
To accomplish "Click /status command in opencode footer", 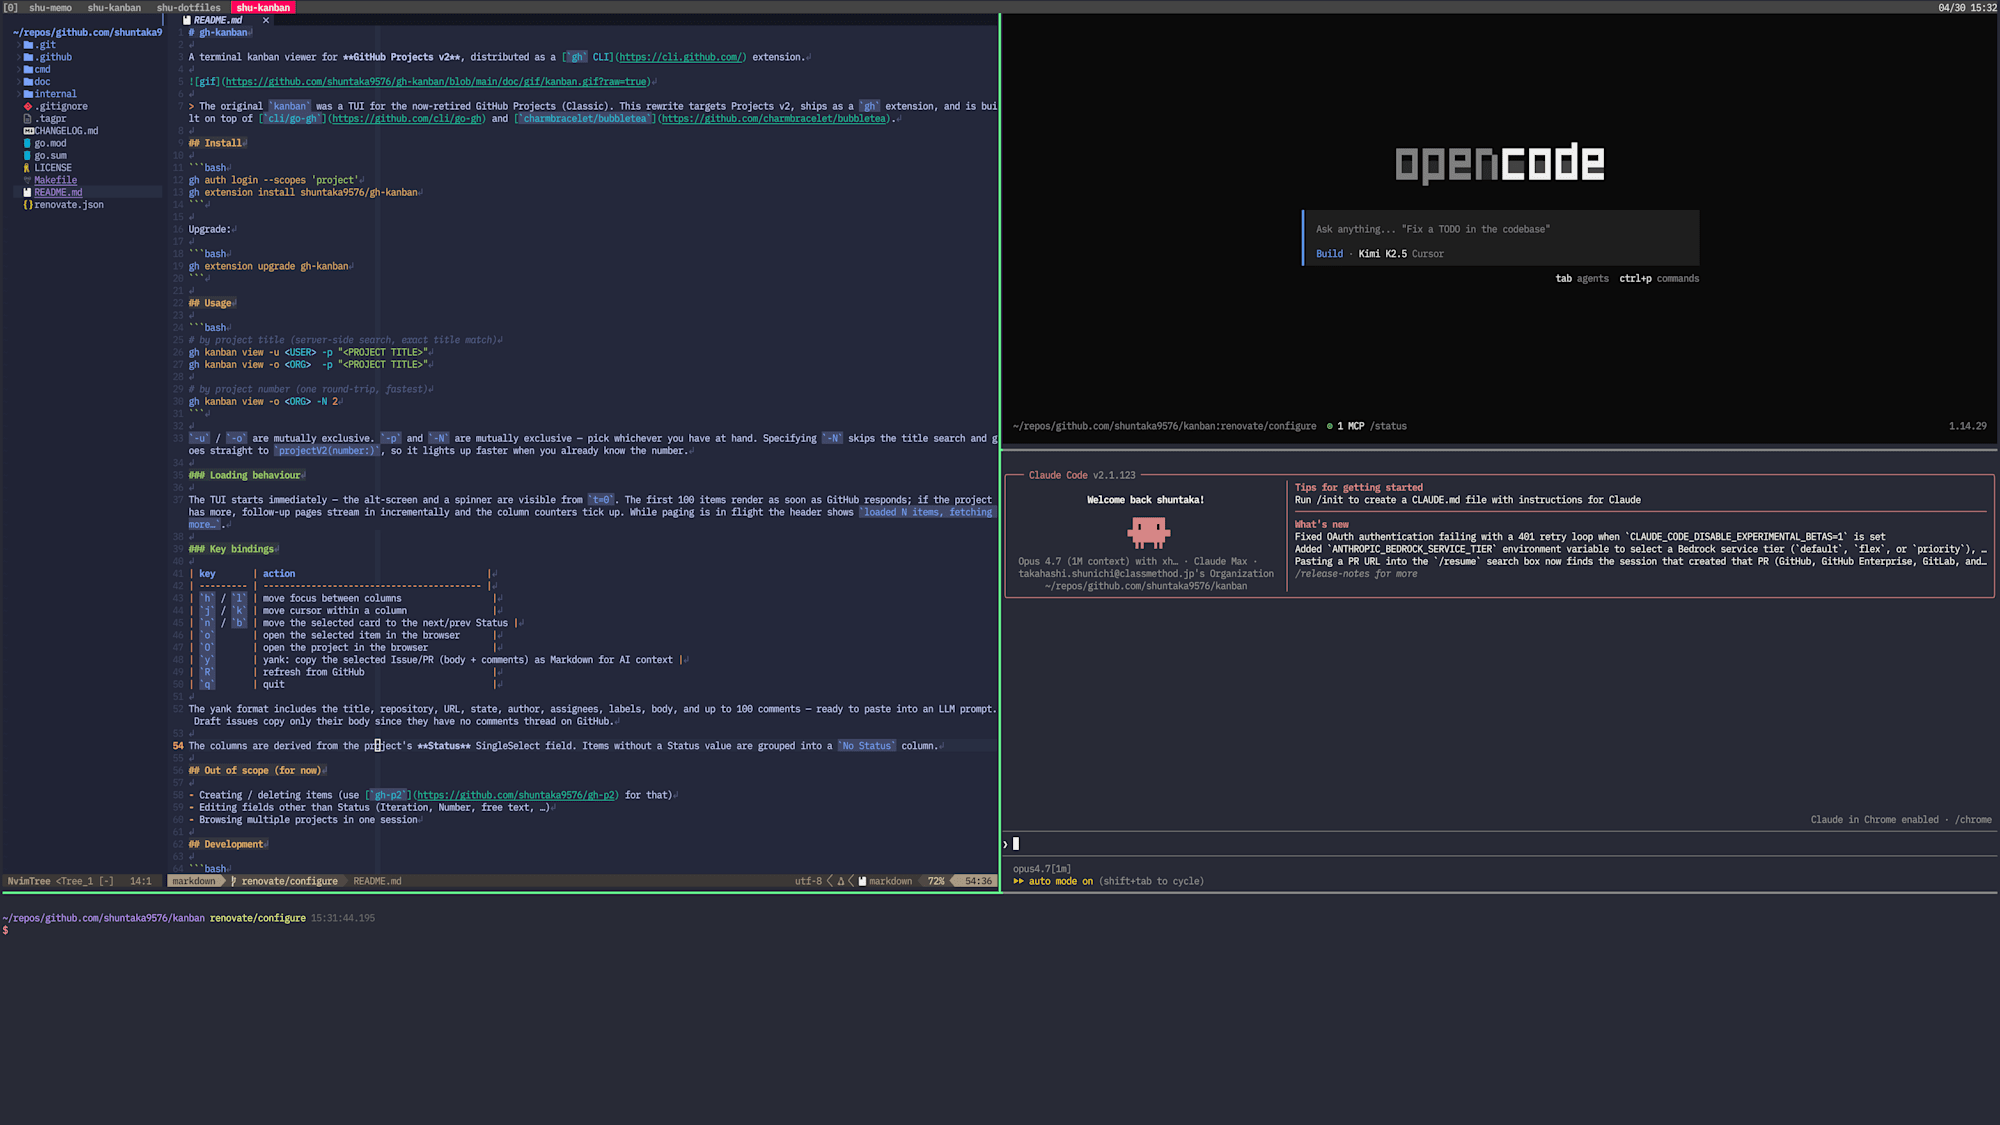I will 1388,426.
